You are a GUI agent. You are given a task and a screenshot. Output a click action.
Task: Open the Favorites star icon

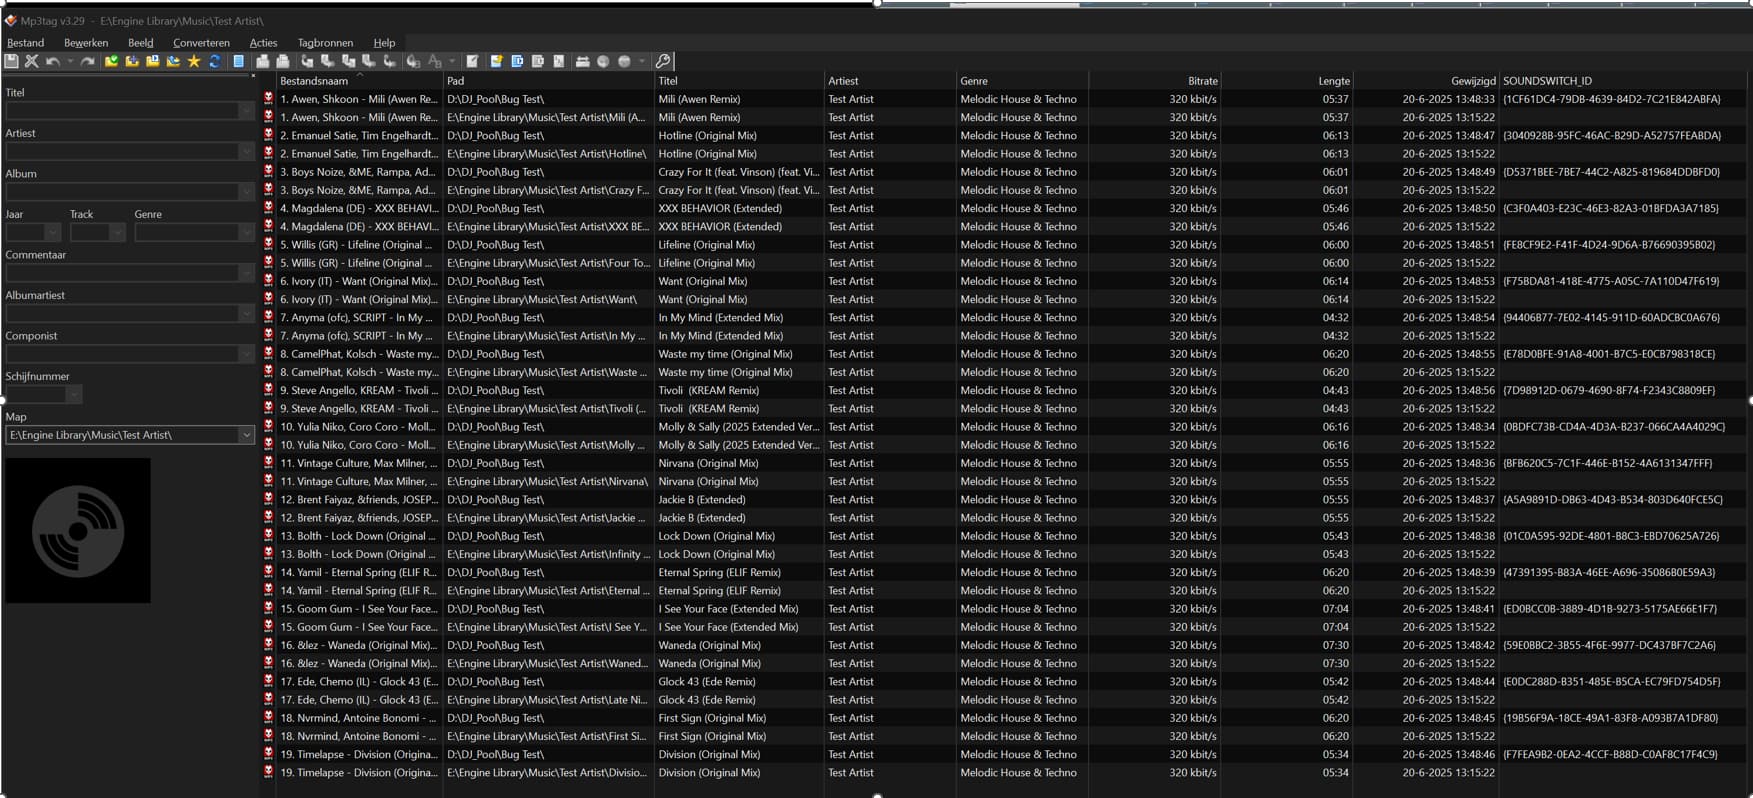pos(194,61)
